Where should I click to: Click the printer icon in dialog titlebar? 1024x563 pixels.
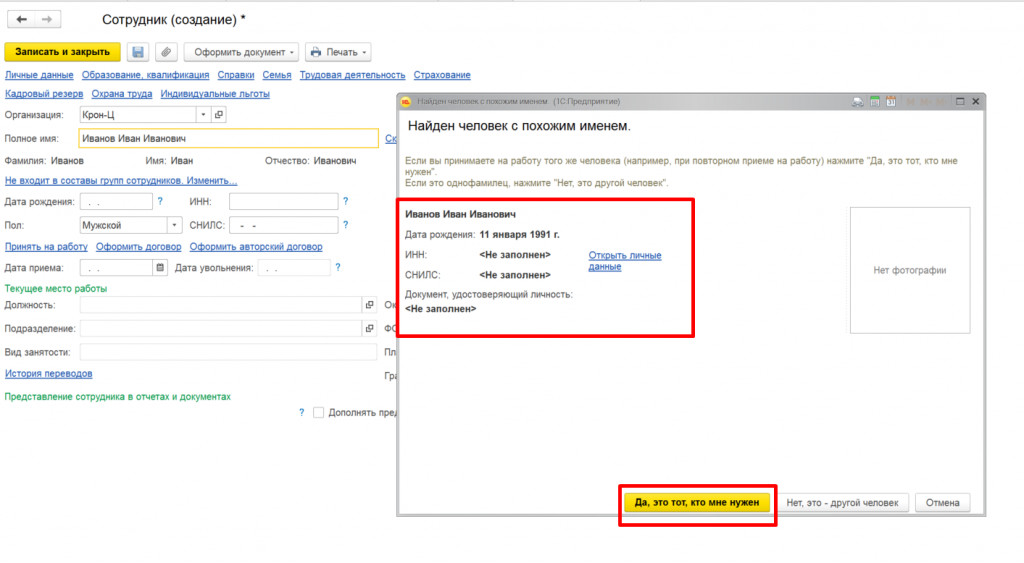coord(857,101)
